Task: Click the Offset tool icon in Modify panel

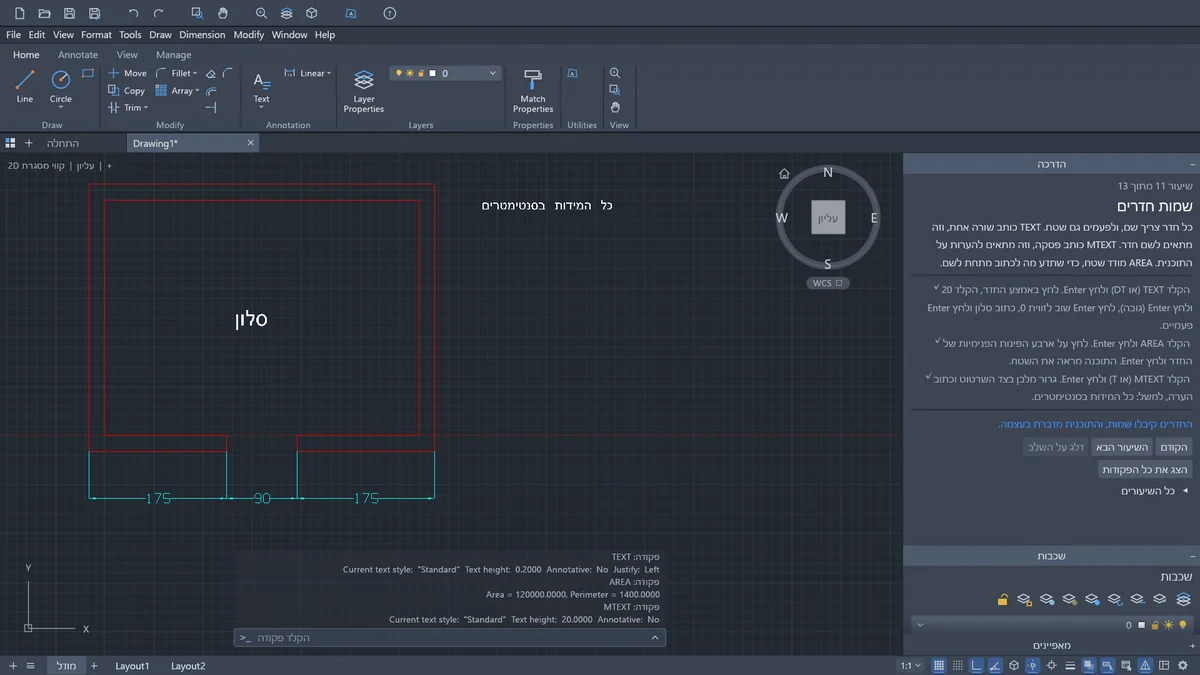Action: (211, 91)
